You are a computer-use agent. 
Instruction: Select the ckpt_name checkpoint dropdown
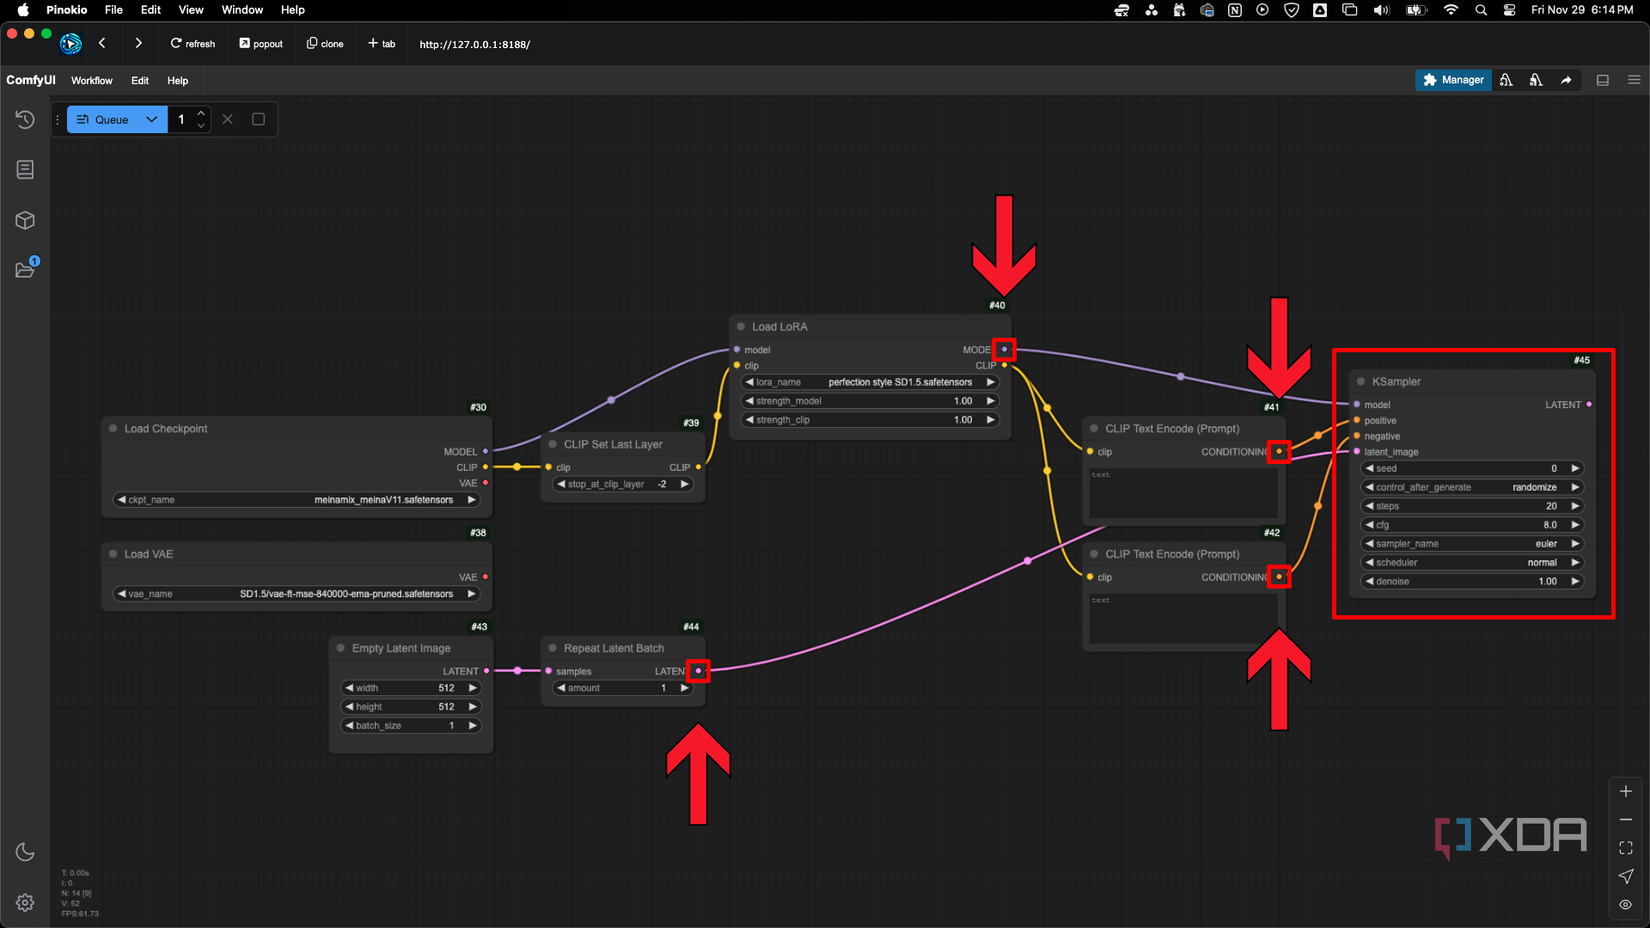pos(296,500)
